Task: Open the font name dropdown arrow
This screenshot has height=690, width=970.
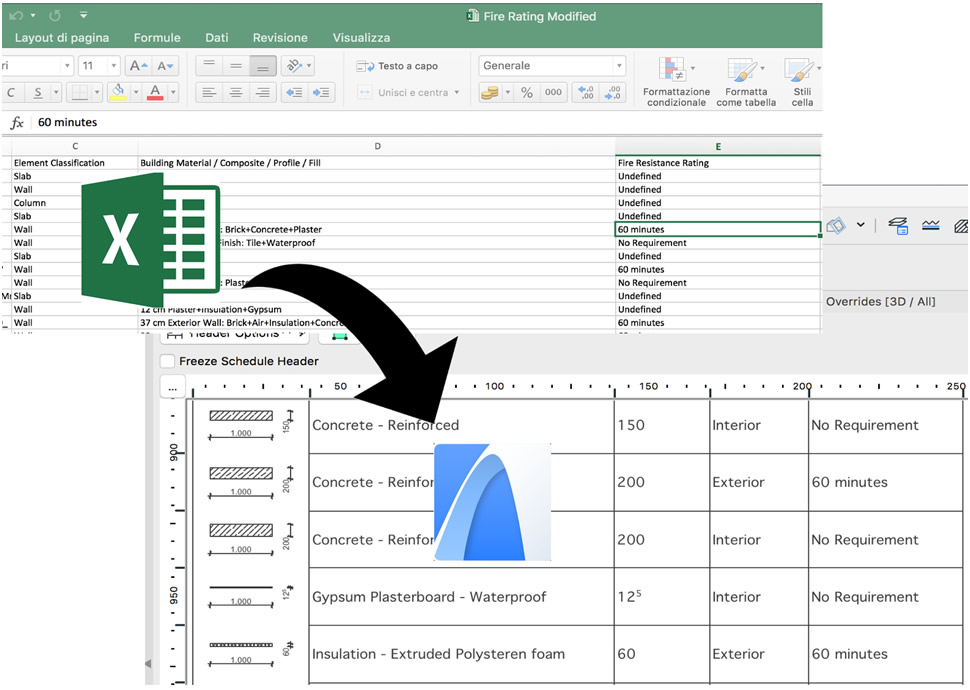Action: tap(67, 66)
